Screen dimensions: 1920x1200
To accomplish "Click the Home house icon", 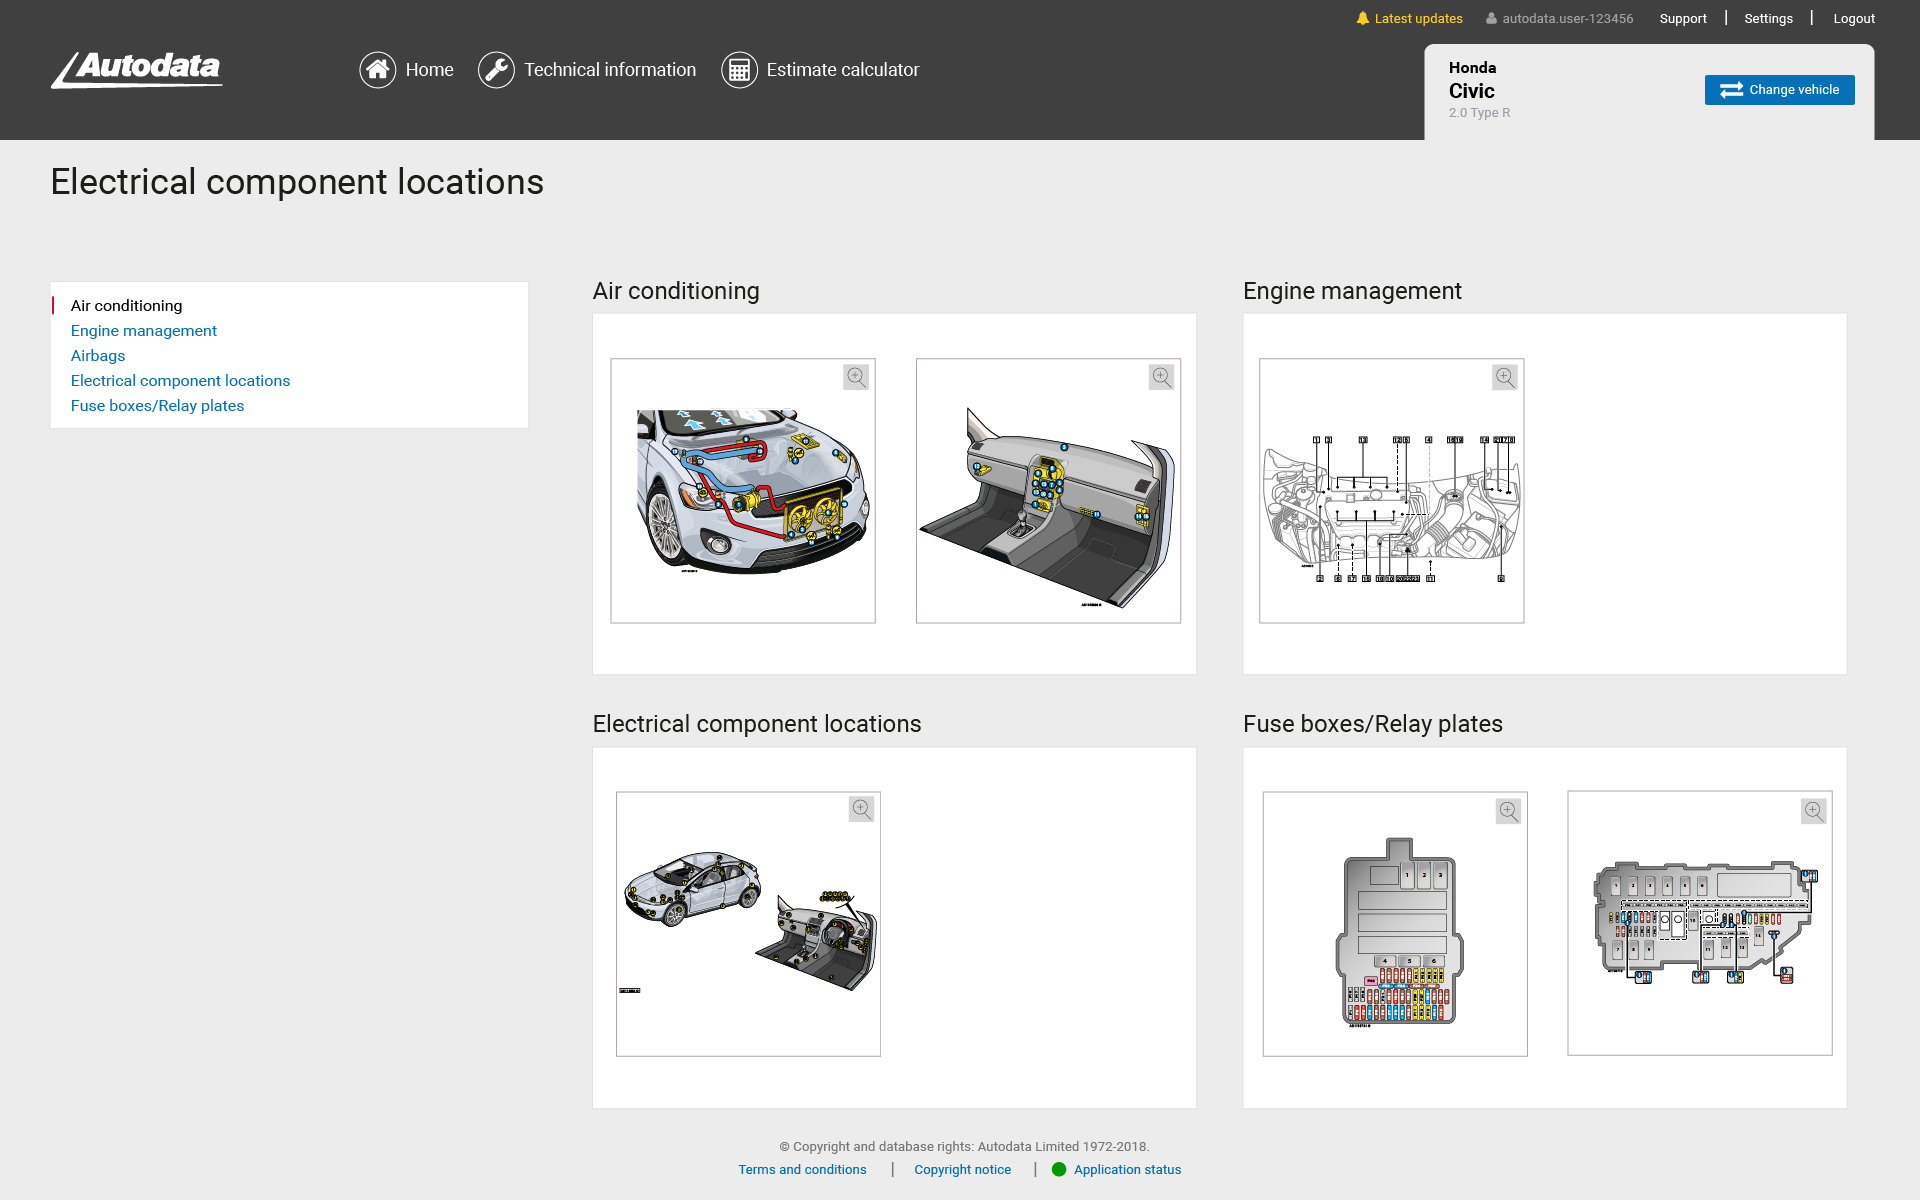I will point(377,70).
